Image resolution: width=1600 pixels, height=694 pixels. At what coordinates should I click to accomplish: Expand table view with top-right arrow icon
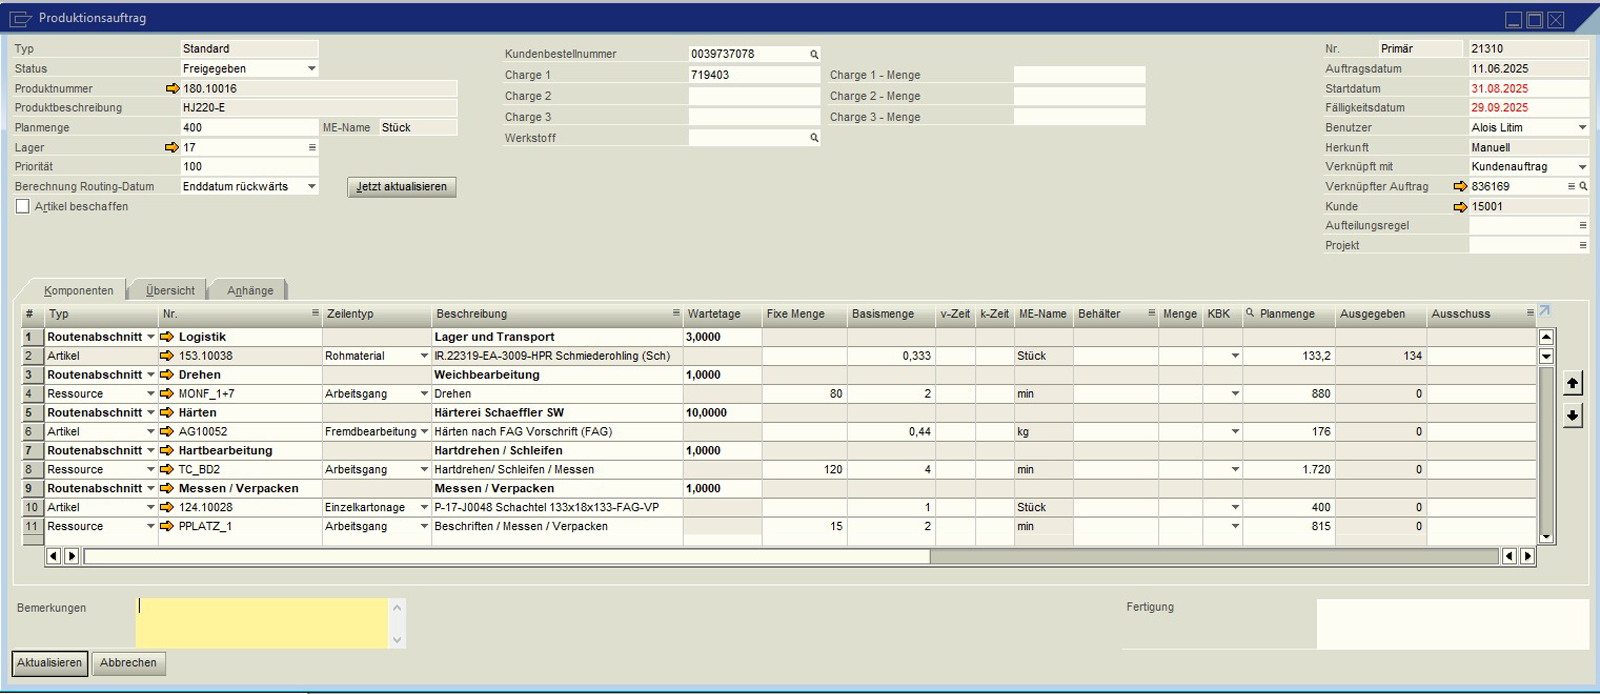1544,311
